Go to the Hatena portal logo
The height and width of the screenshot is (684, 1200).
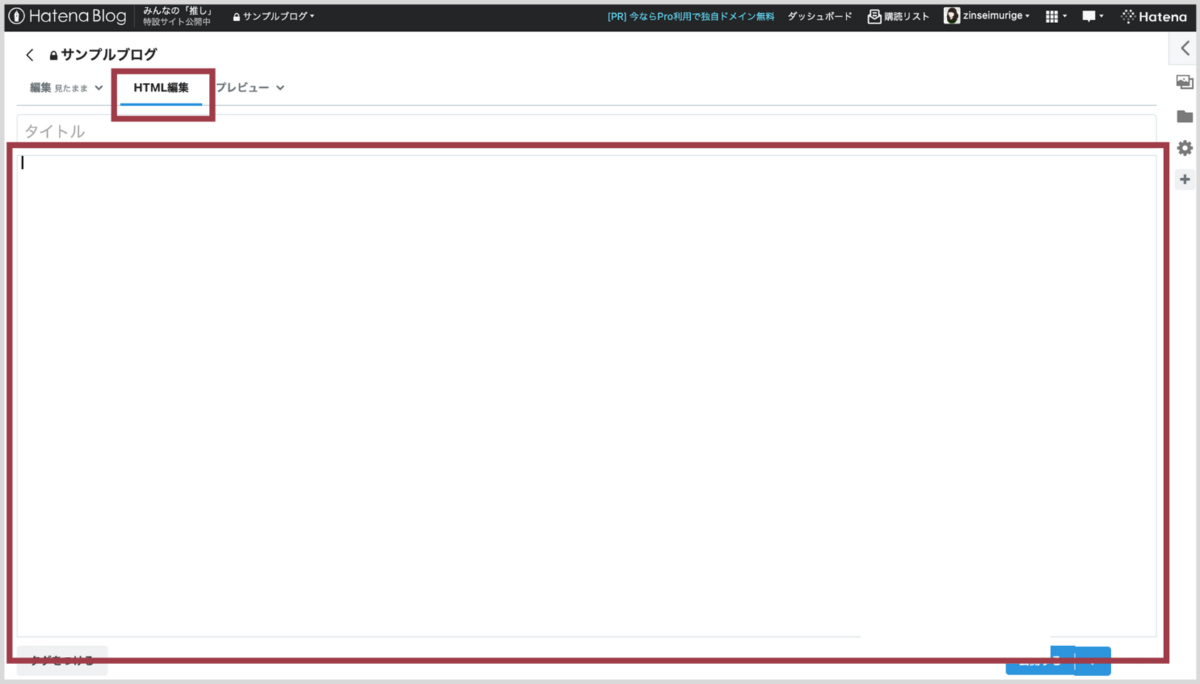[x=1154, y=16]
